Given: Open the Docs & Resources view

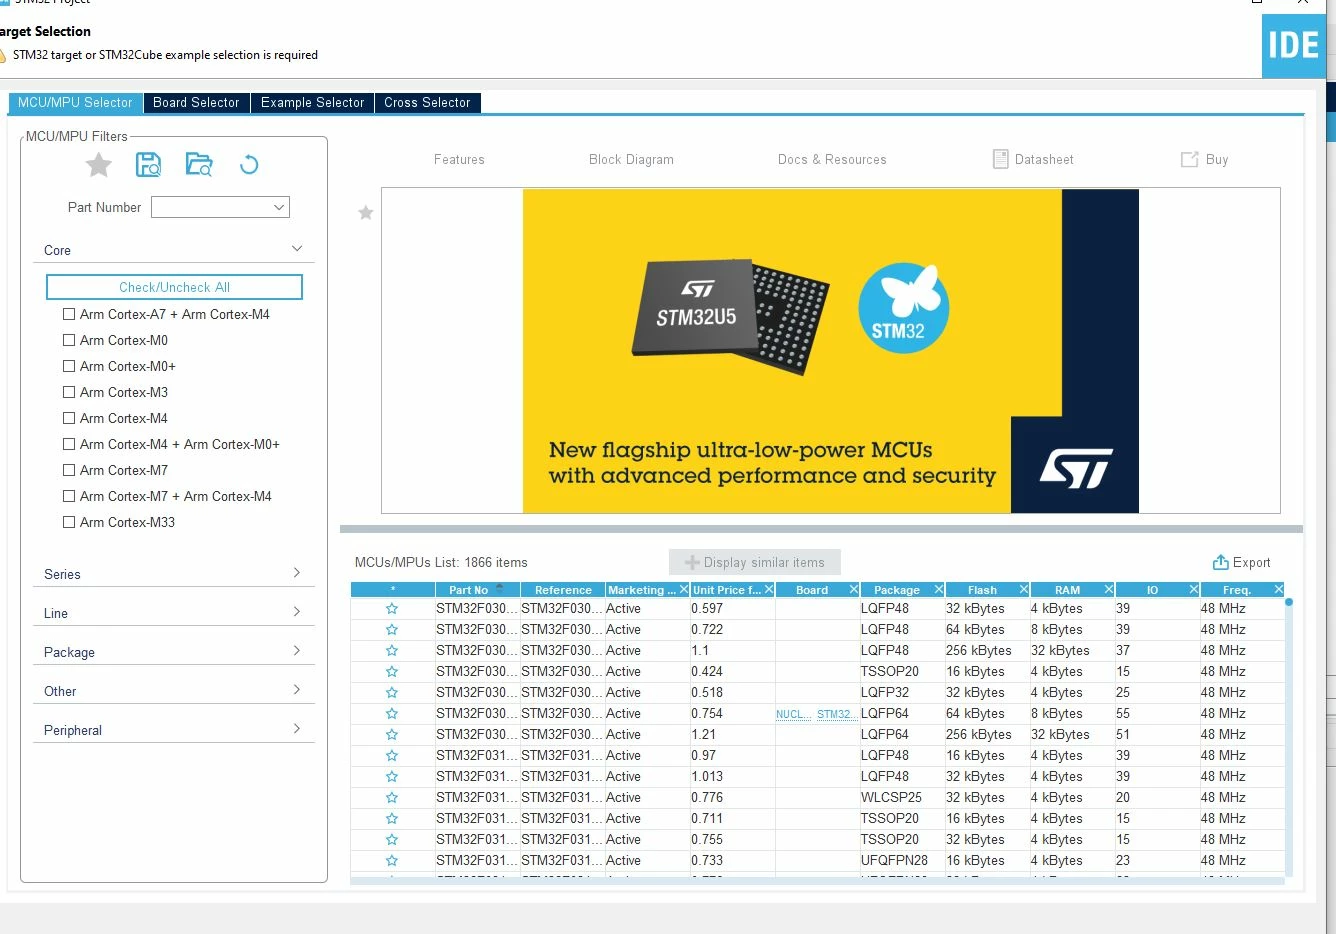Looking at the screenshot, I should pos(832,159).
